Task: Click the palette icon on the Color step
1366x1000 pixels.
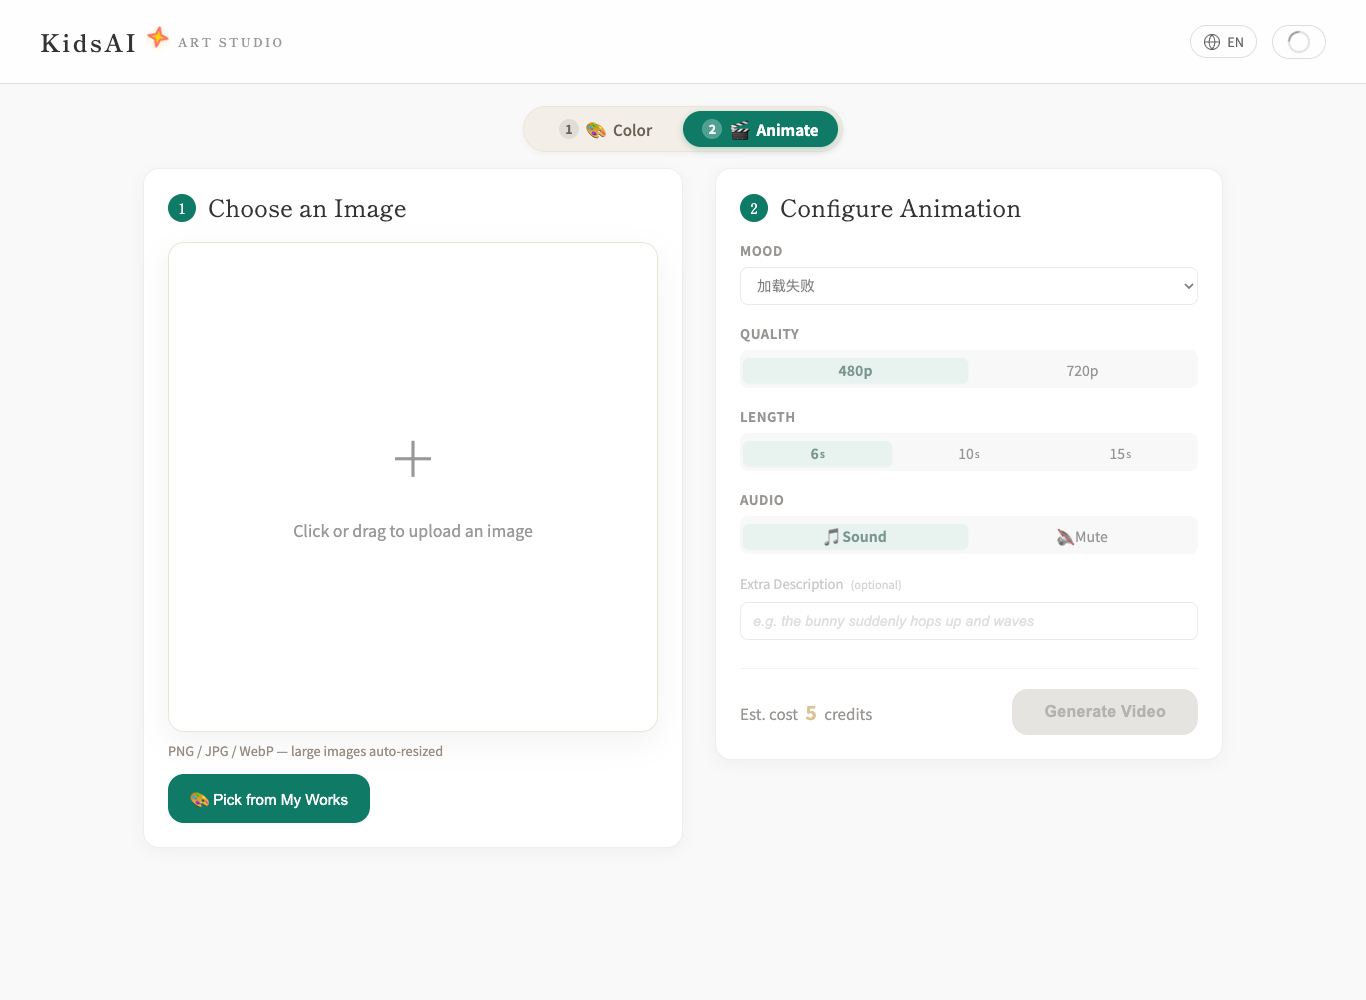Action: (x=596, y=130)
